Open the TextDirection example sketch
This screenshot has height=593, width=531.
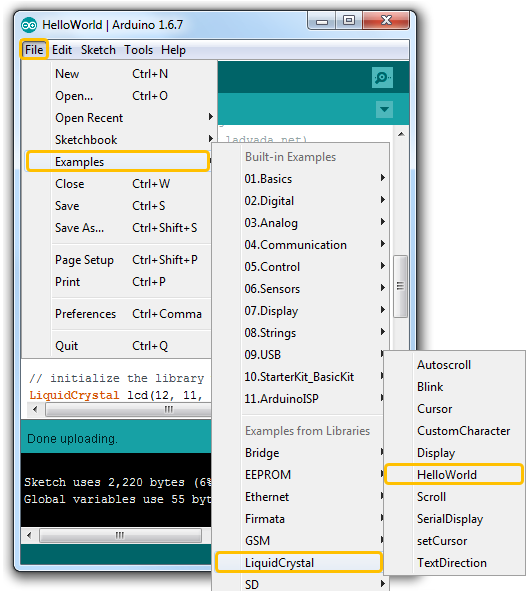[455, 562]
